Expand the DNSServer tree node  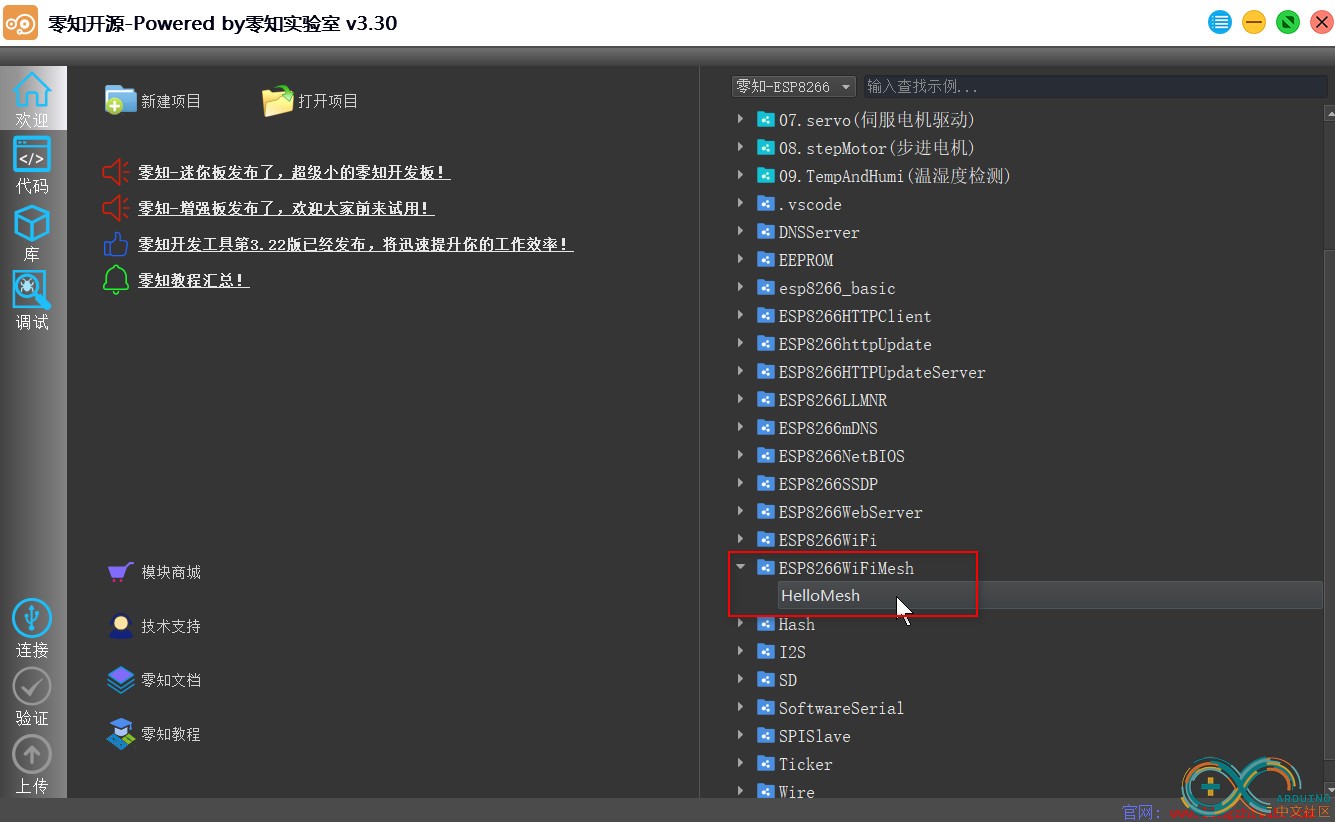point(740,231)
